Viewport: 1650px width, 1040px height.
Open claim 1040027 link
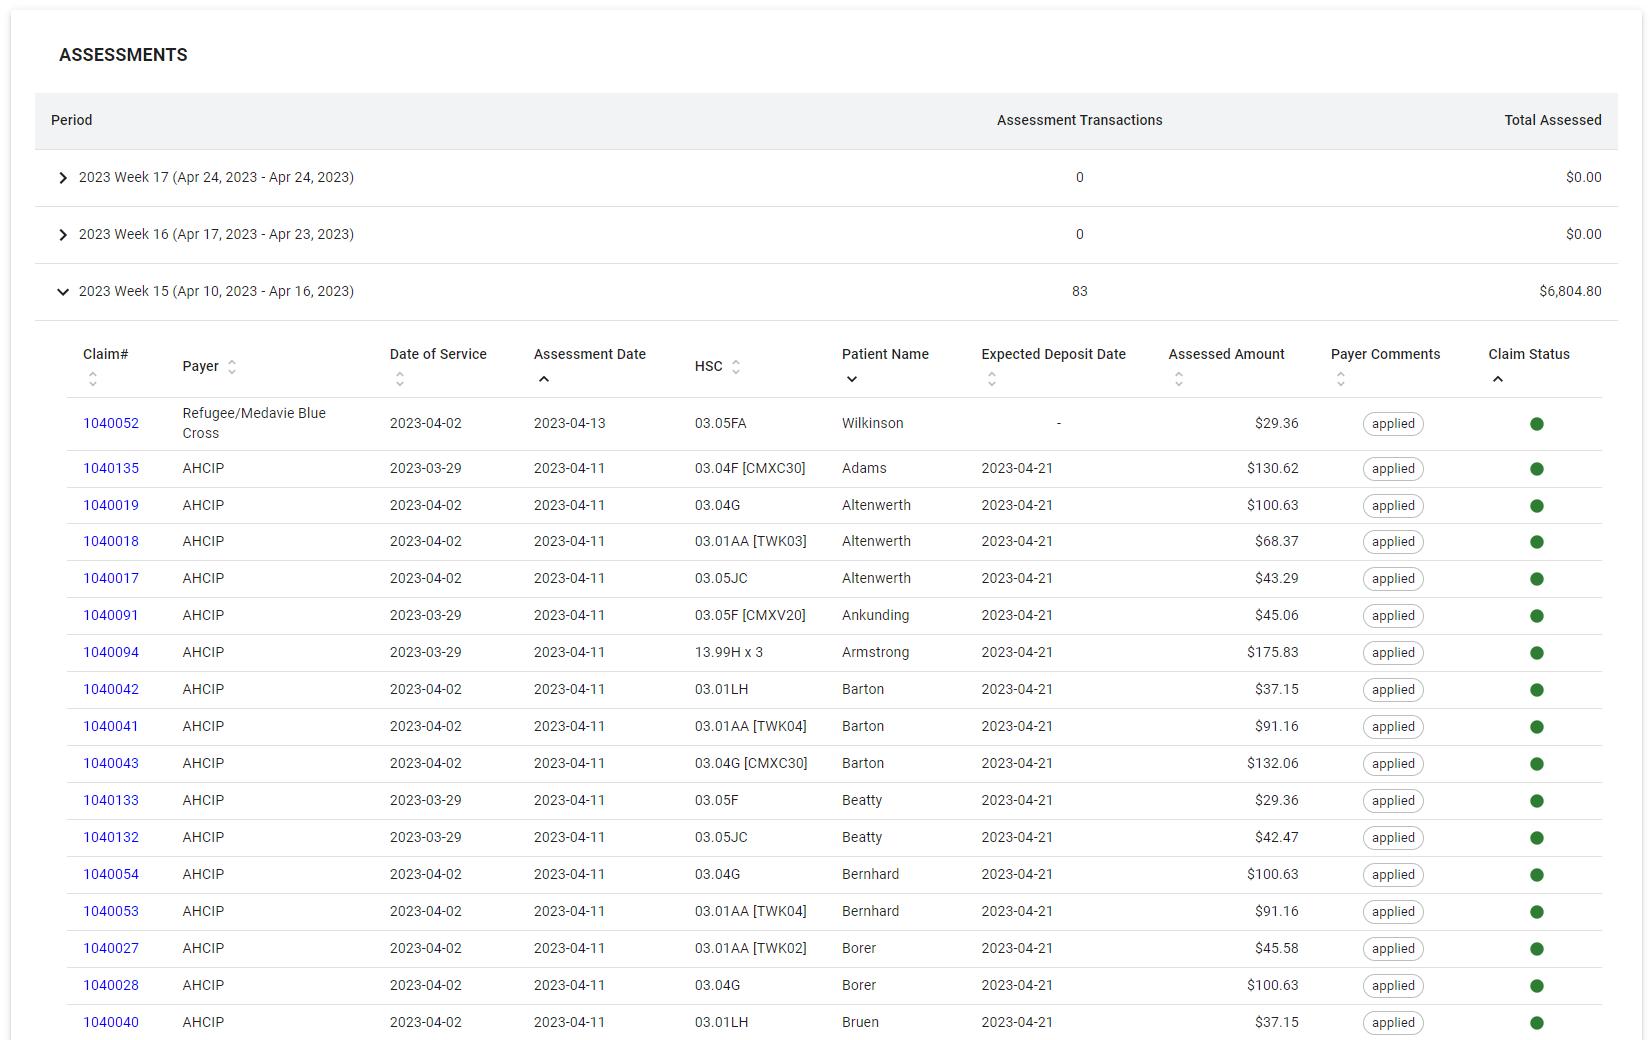(111, 948)
